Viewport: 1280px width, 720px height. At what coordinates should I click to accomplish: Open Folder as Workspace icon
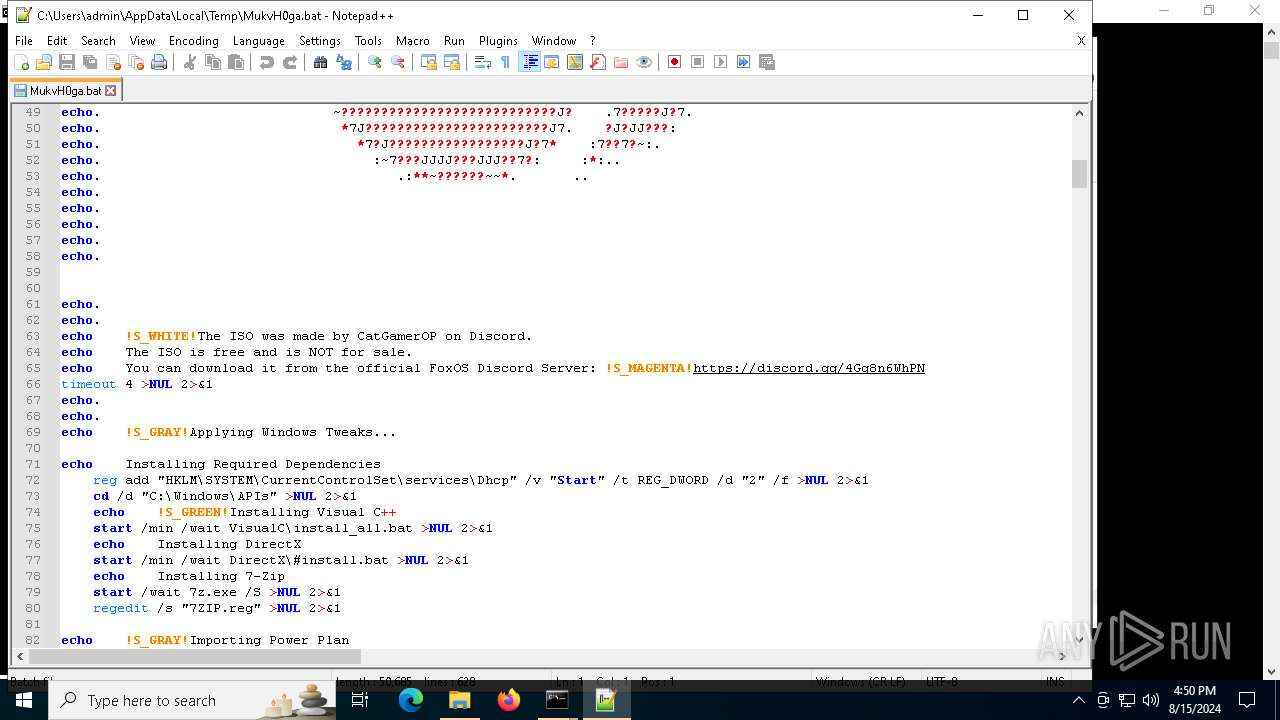point(621,62)
